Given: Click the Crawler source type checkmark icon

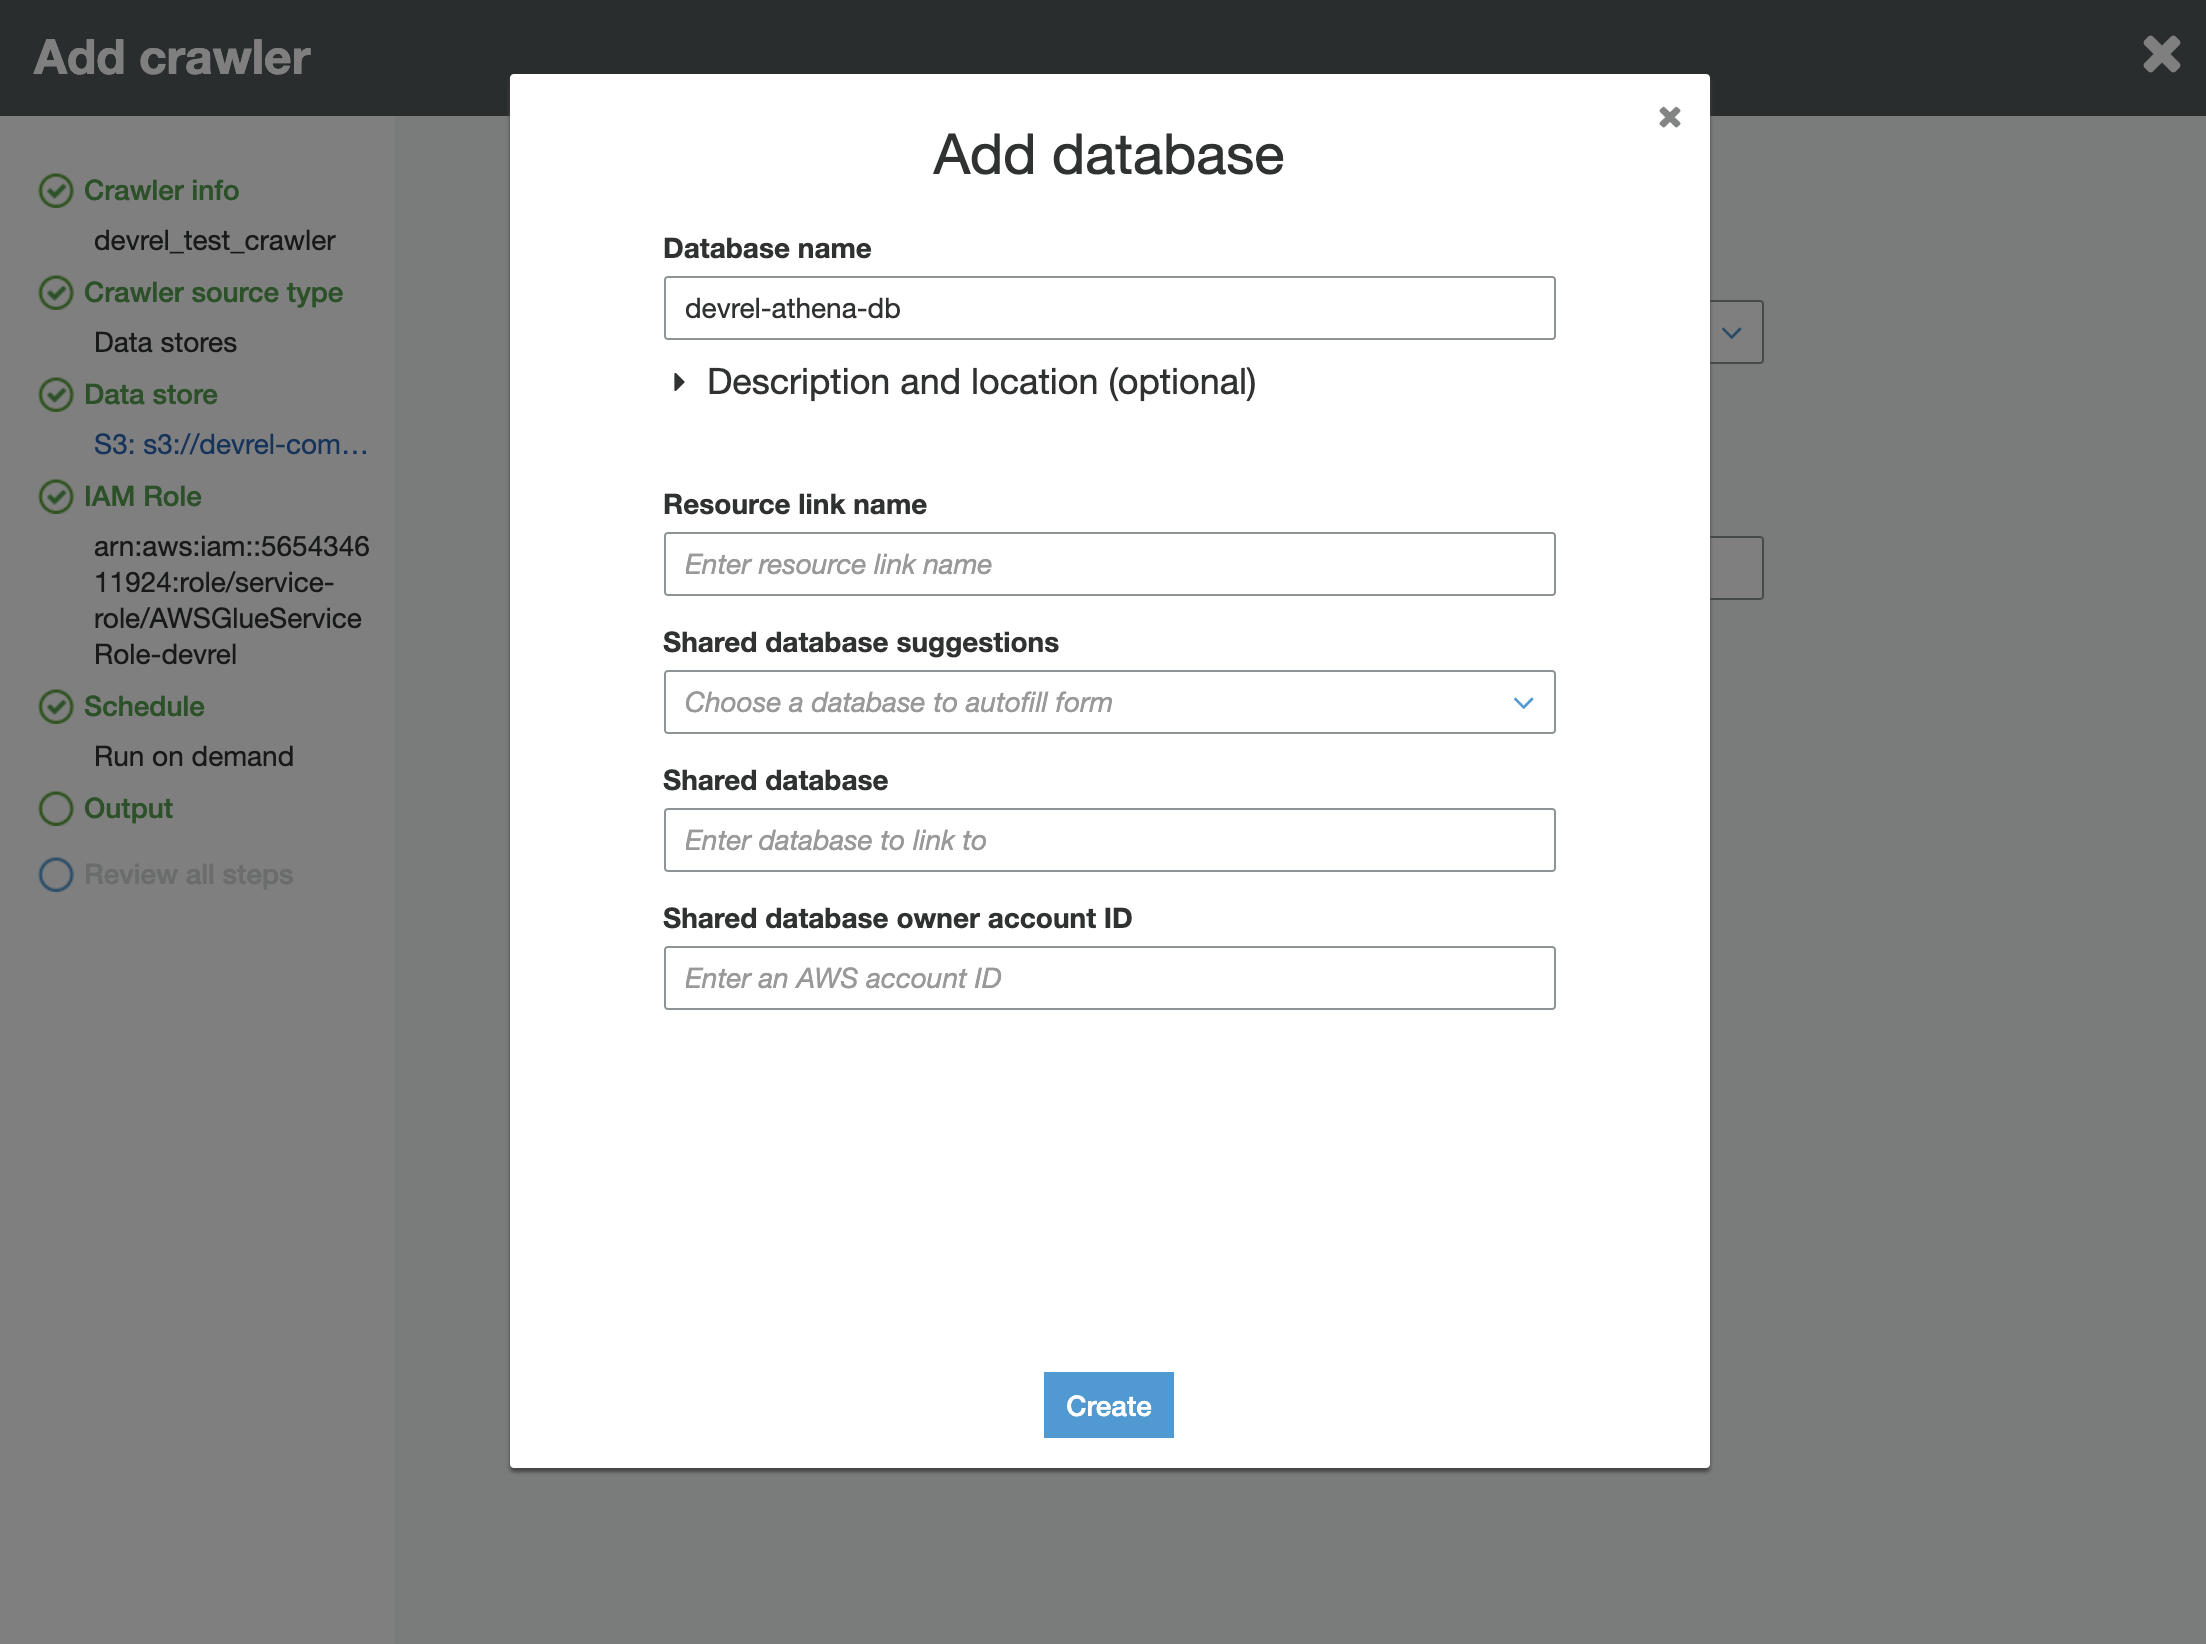Looking at the screenshot, I should pos(56,292).
